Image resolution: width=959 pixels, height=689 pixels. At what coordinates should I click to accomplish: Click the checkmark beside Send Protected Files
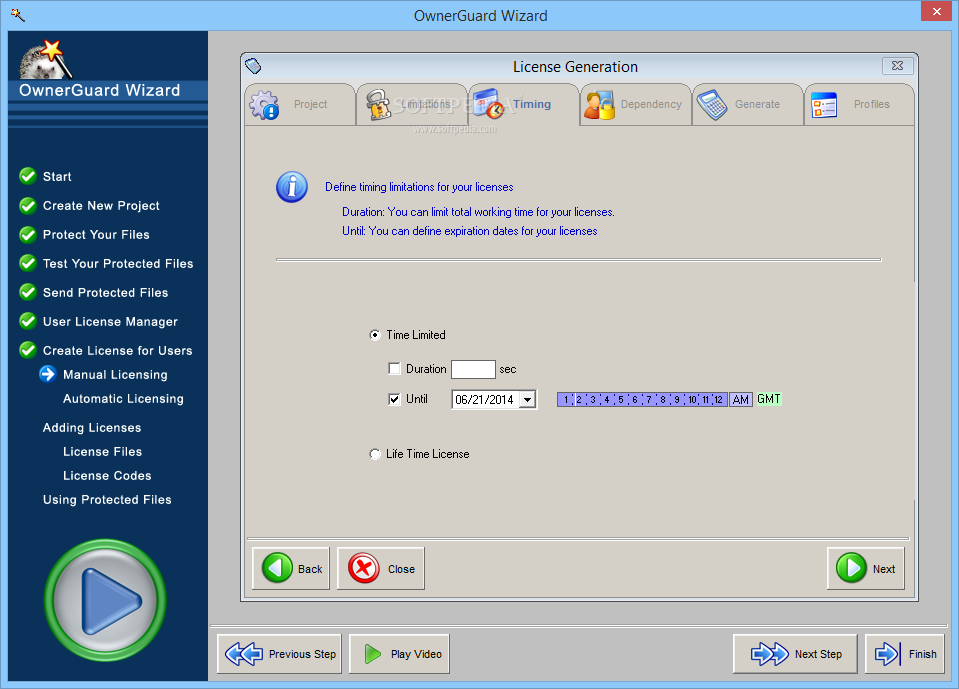(x=28, y=292)
